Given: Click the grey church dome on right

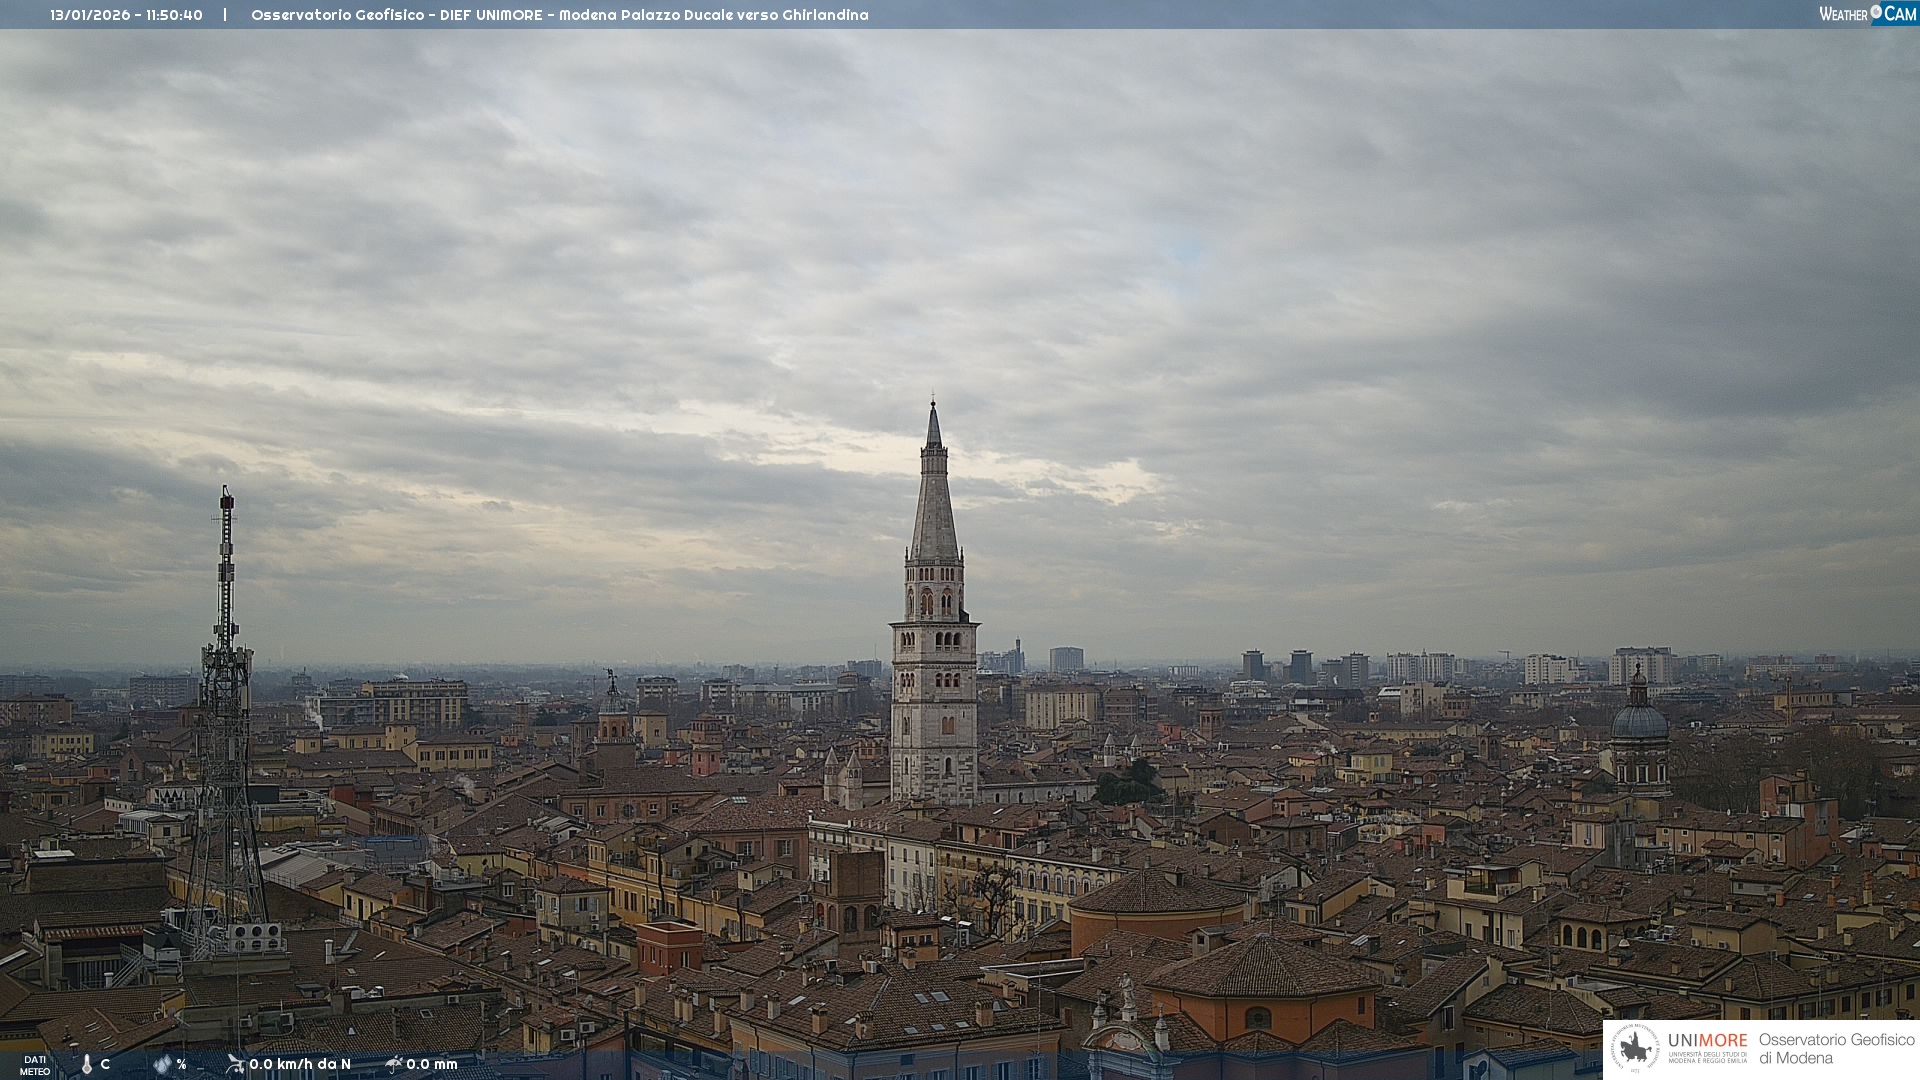Looking at the screenshot, I should tap(1639, 720).
